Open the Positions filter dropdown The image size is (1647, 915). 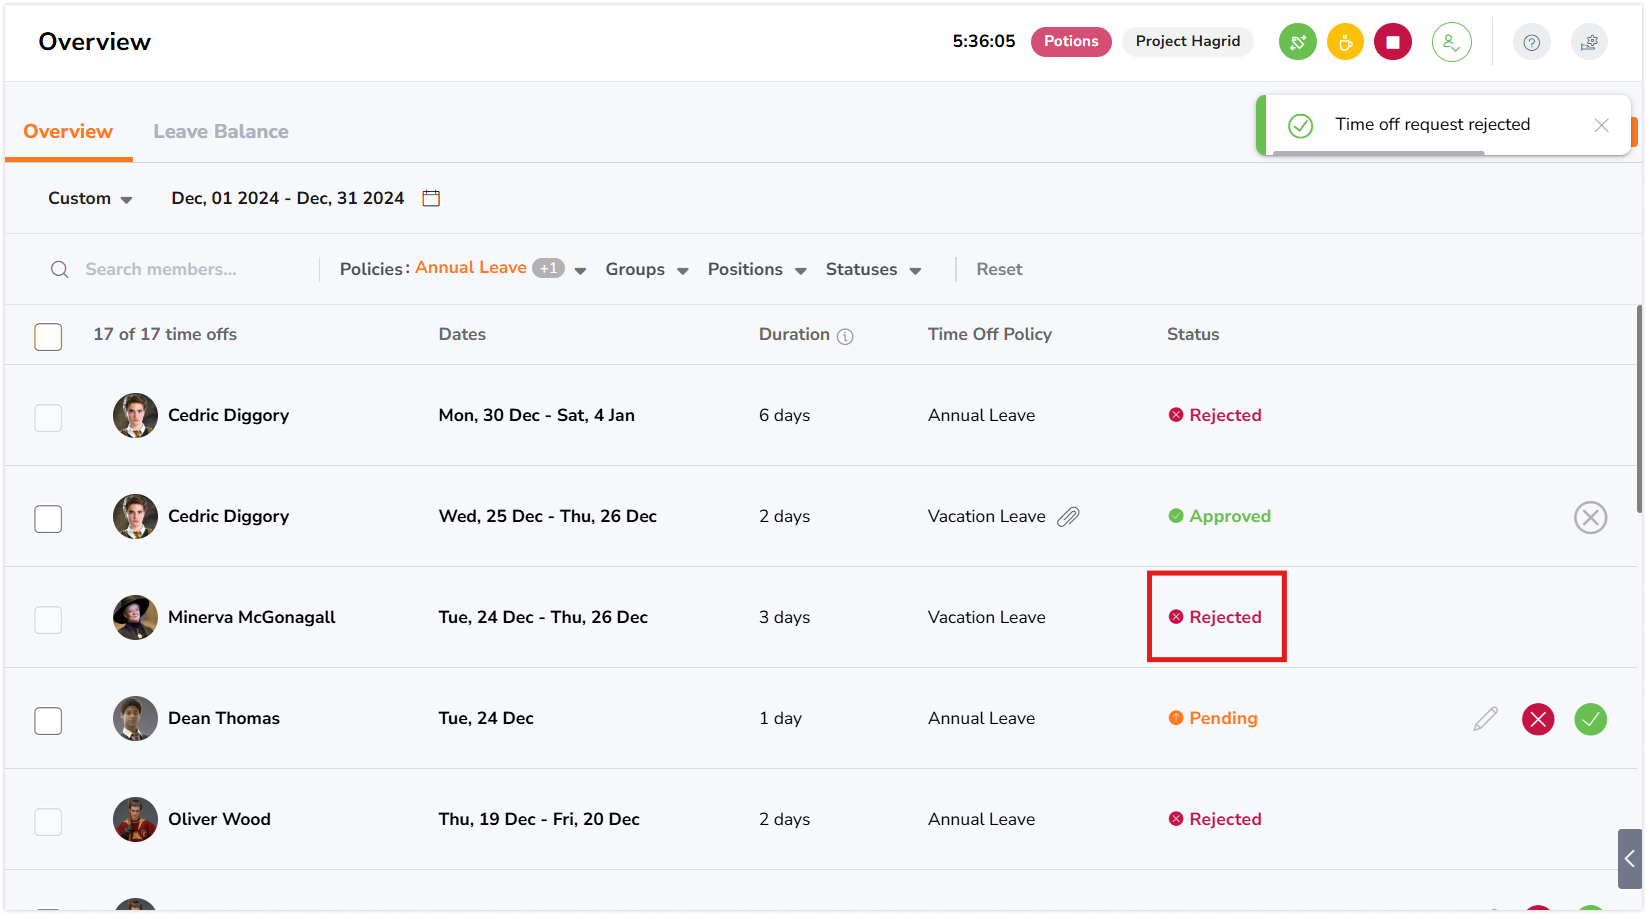pyautogui.click(x=756, y=269)
